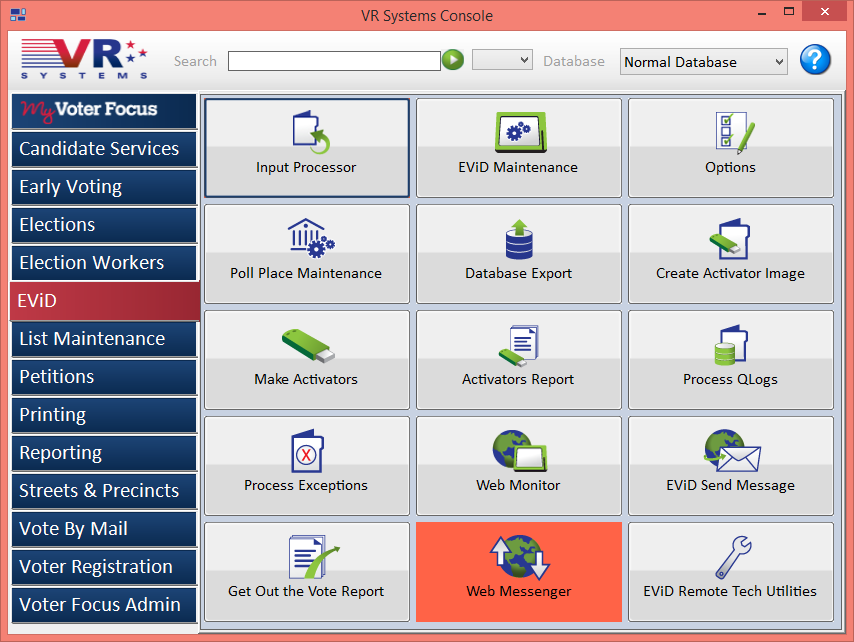Select the Early Voting menu item
Viewport: 854px width, 642px height.
[x=104, y=187]
